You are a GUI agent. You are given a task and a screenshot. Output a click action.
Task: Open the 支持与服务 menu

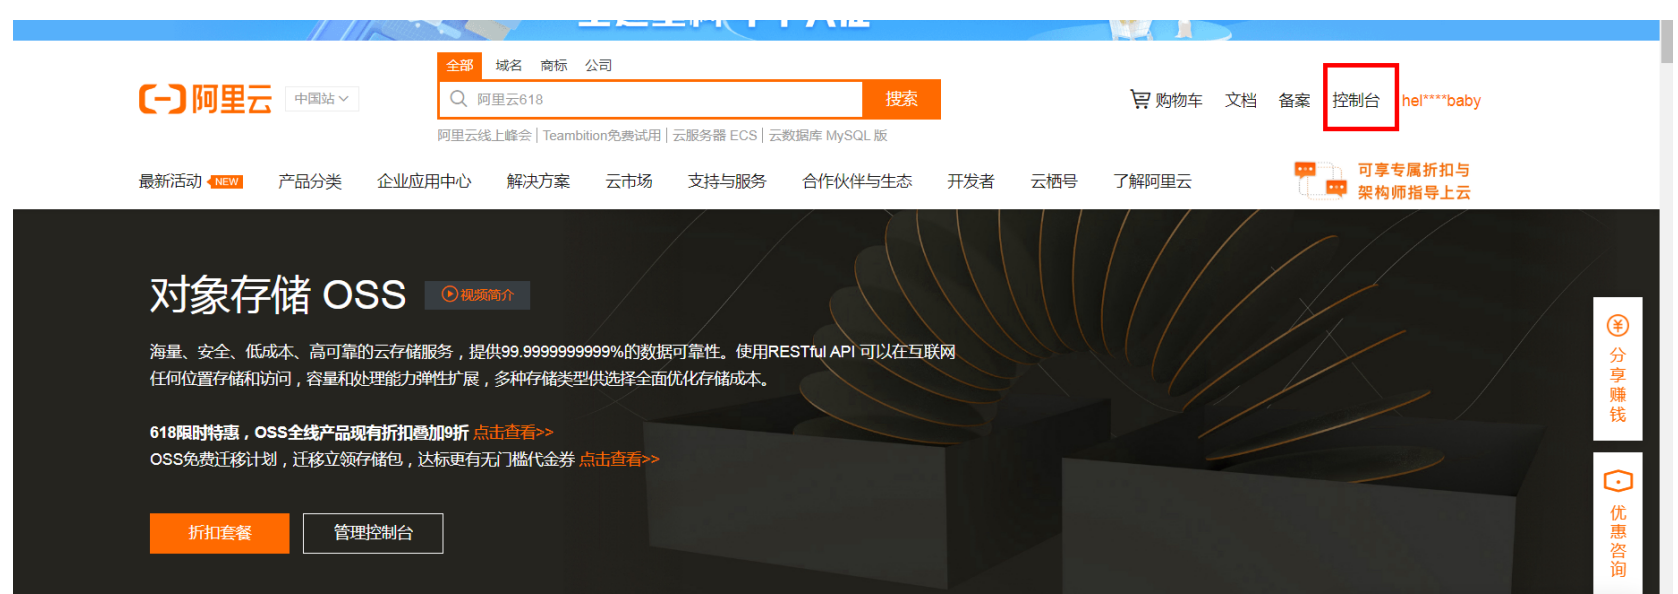(727, 181)
